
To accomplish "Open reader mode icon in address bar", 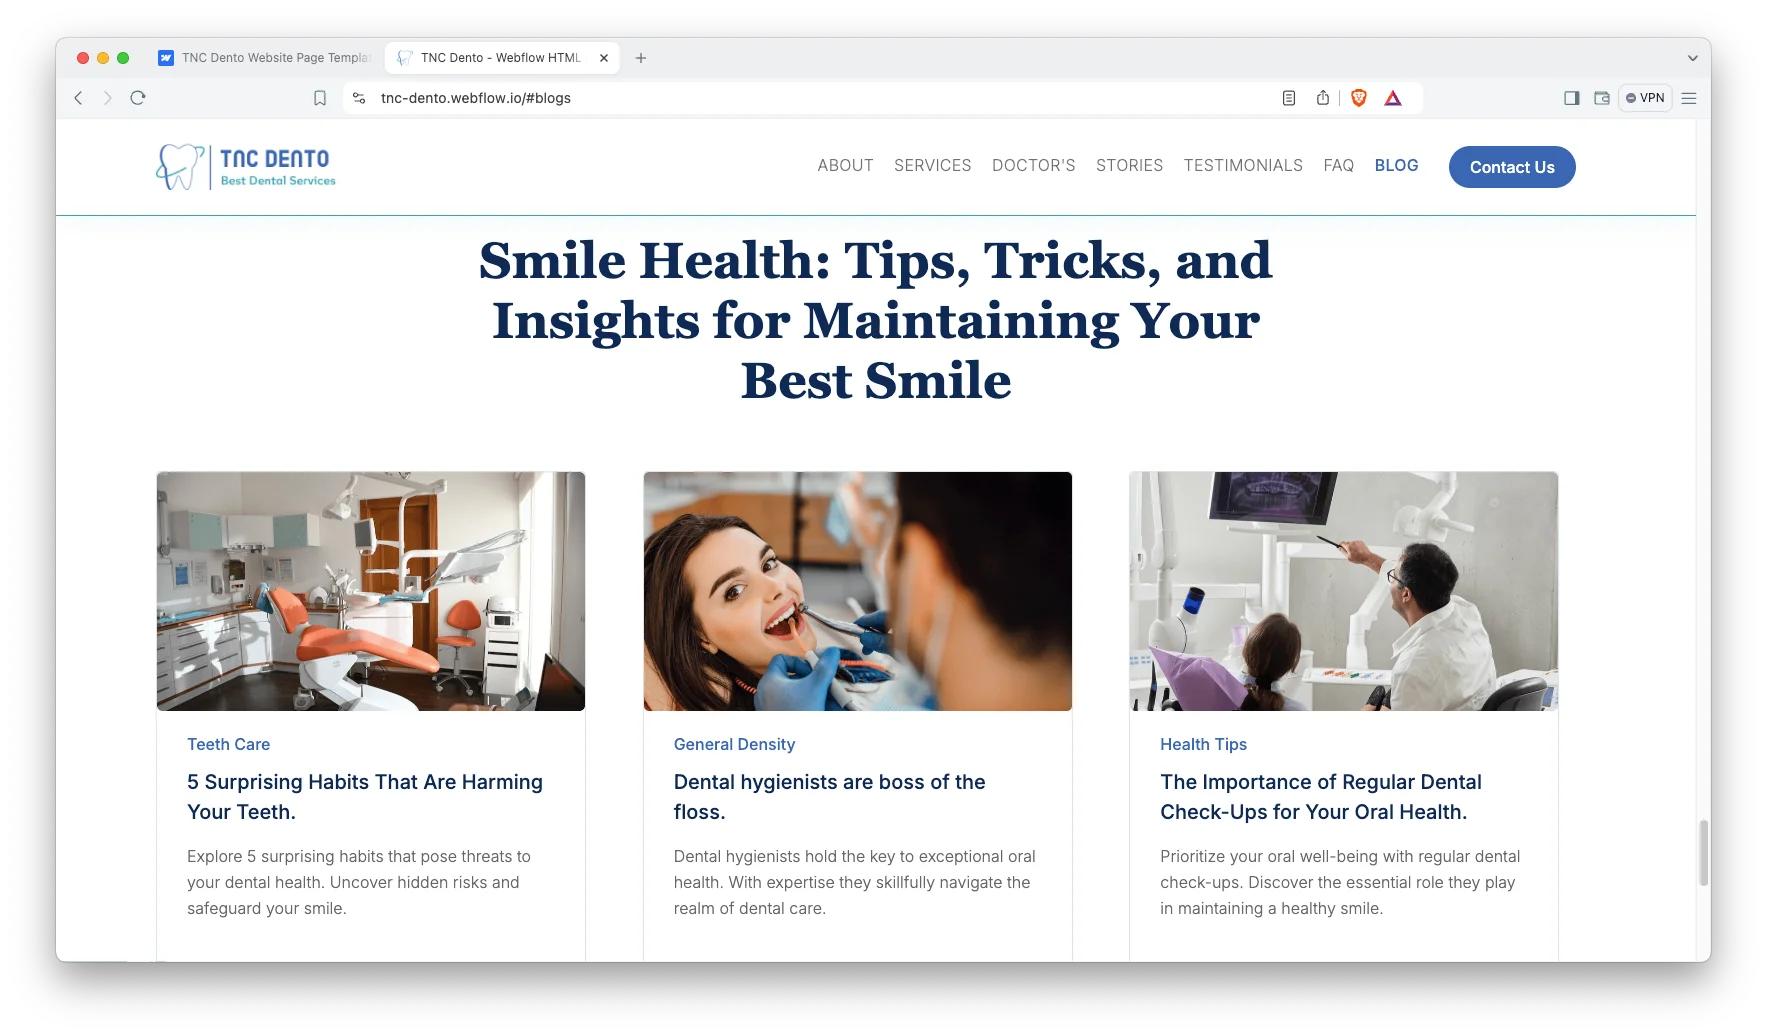I will pyautogui.click(x=1289, y=98).
